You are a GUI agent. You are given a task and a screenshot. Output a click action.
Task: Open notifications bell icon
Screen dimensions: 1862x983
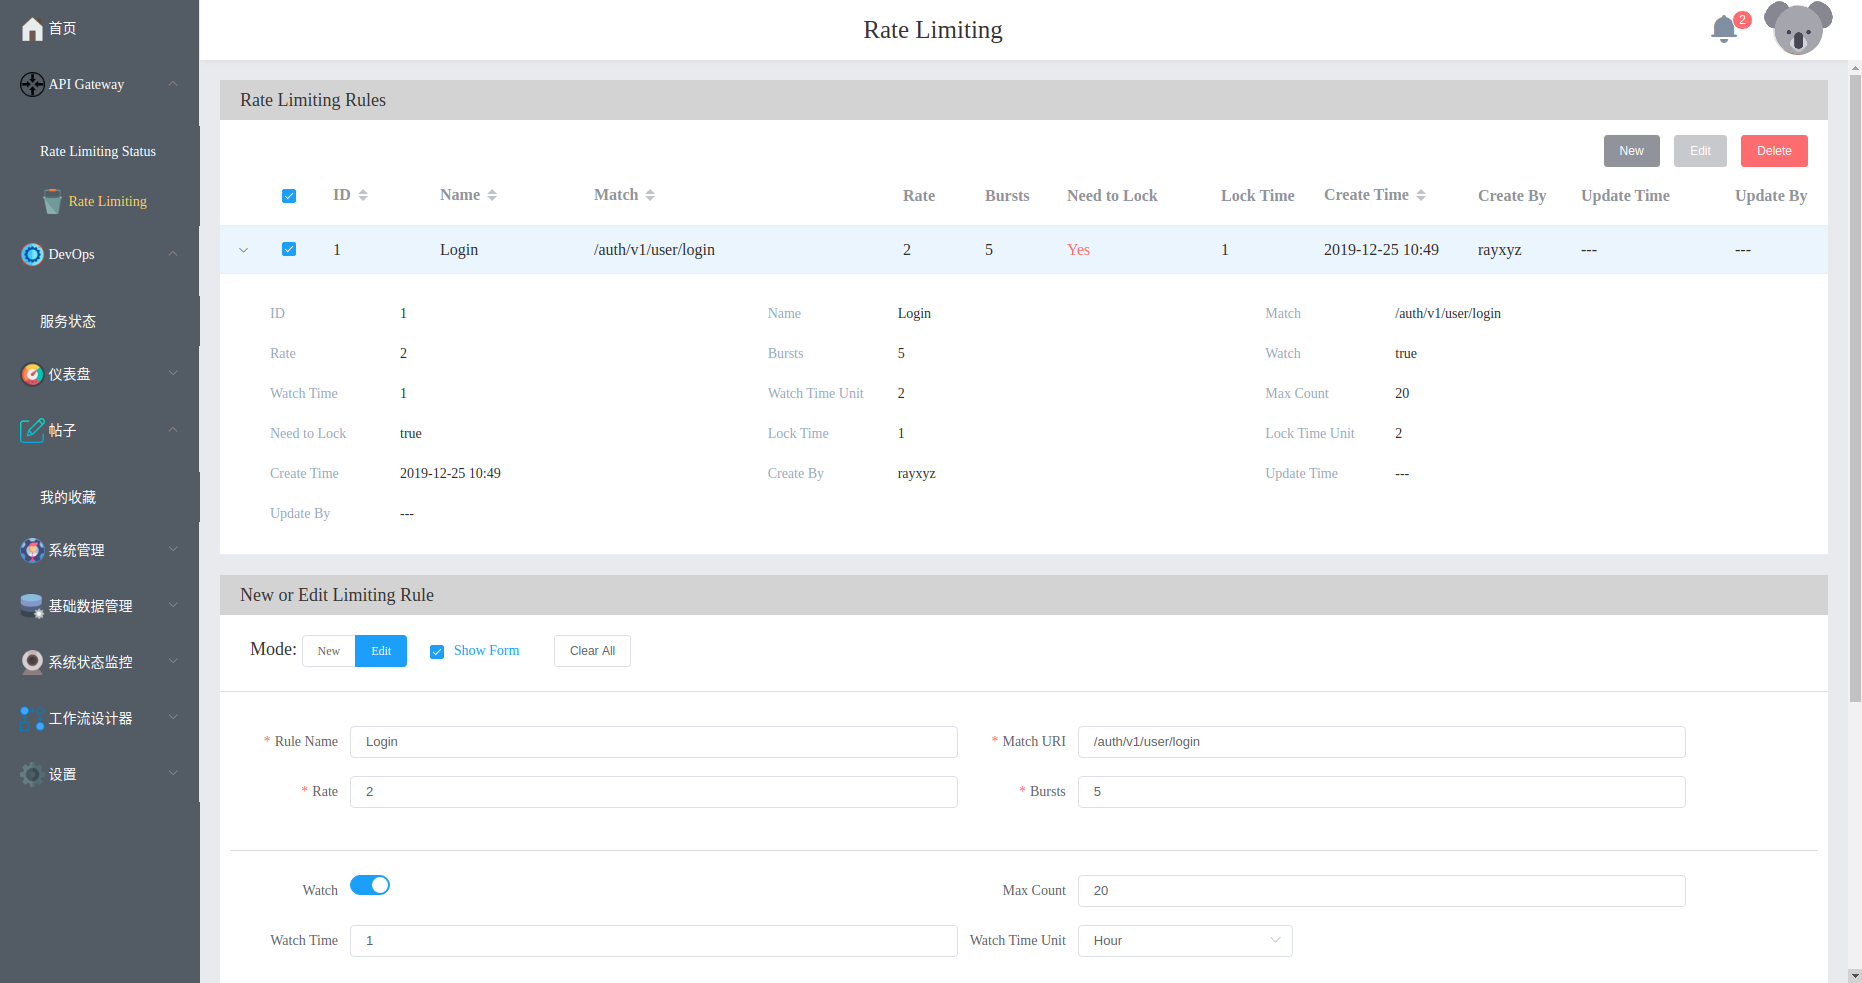[x=1724, y=29]
